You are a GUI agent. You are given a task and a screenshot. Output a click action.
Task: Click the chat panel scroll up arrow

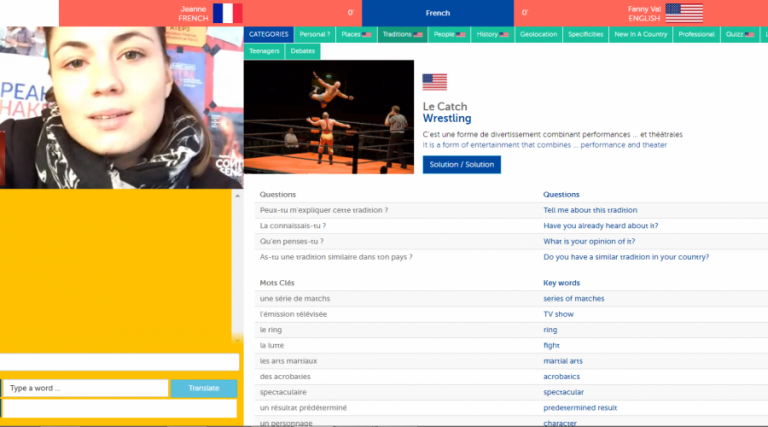coord(238,196)
